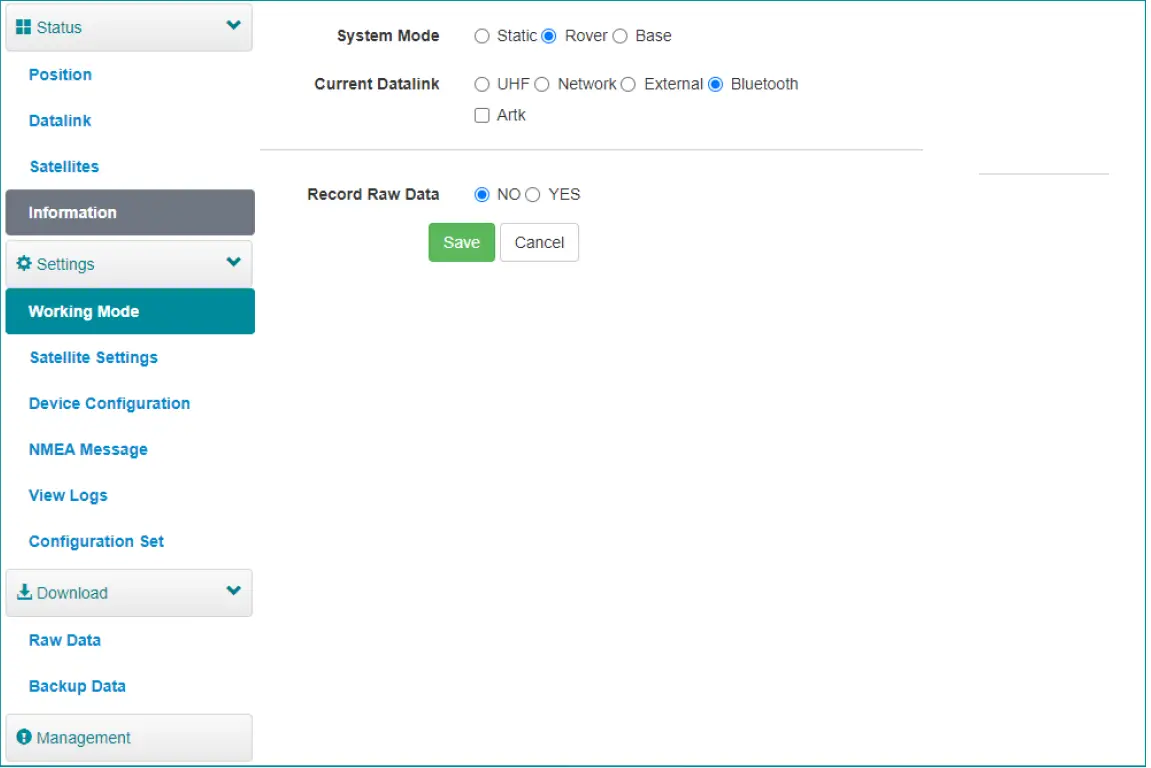Select Static system mode

tap(482, 36)
